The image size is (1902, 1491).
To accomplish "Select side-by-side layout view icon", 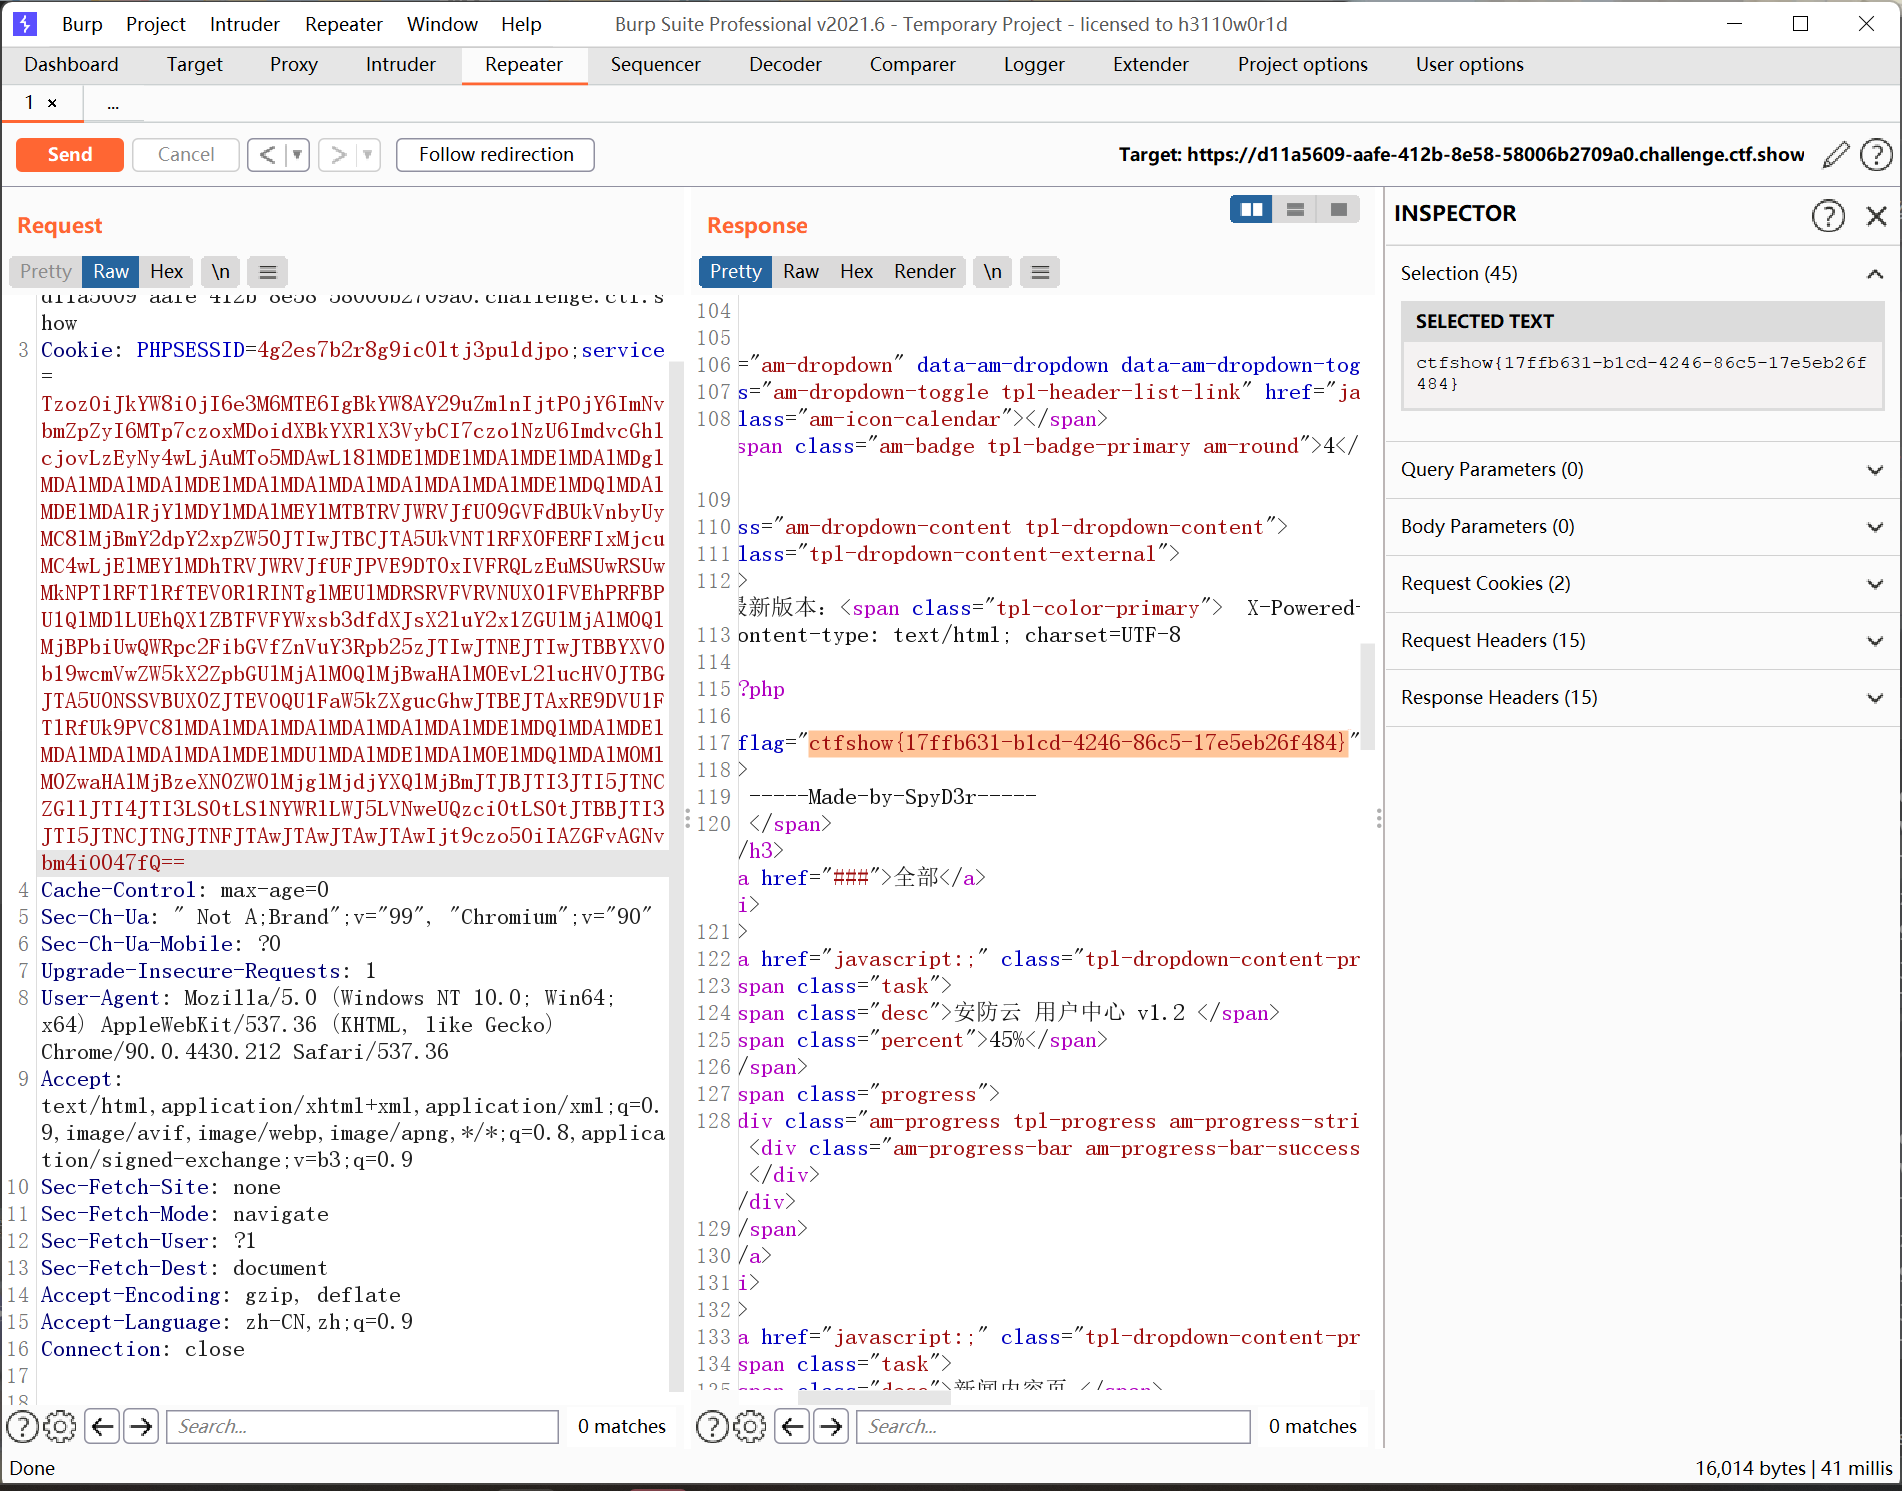I will point(1251,209).
